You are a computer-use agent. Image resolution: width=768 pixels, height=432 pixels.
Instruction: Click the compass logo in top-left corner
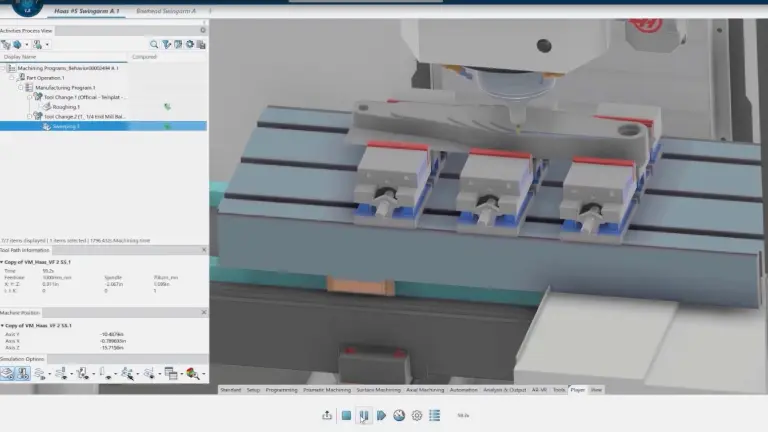(27, 7)
